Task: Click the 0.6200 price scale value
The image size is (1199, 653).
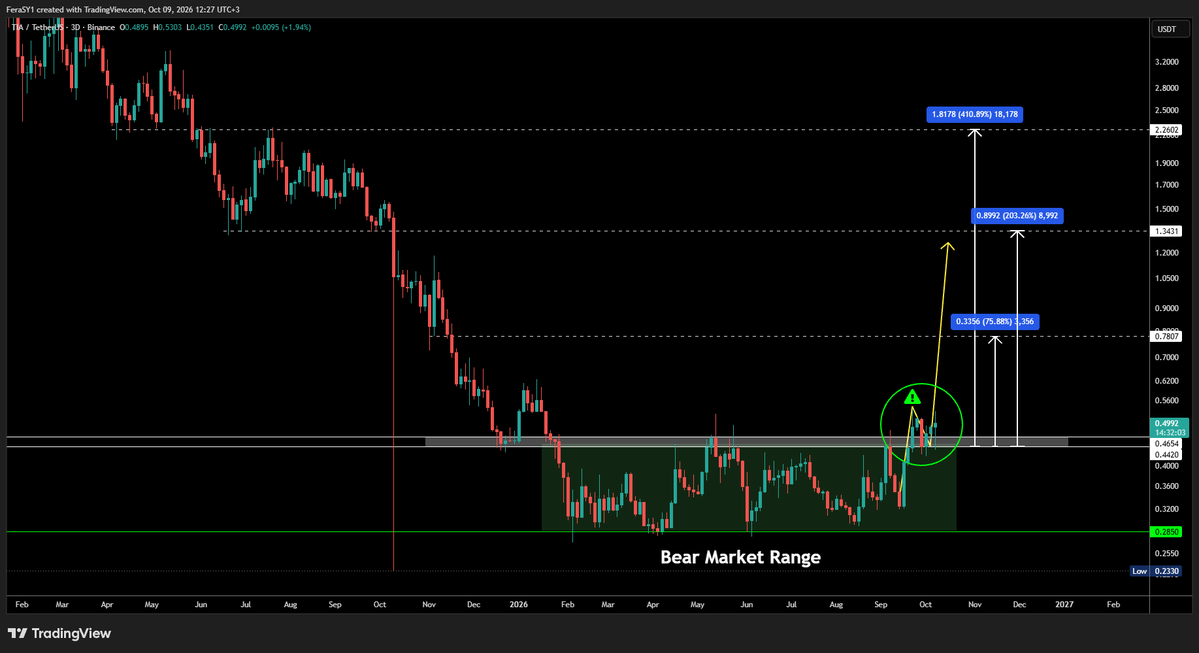Action: pos(1167,381)
